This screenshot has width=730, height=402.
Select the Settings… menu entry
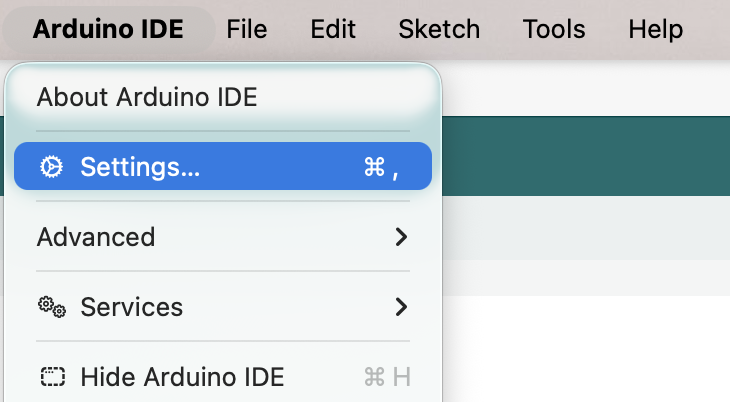(140, 167)
